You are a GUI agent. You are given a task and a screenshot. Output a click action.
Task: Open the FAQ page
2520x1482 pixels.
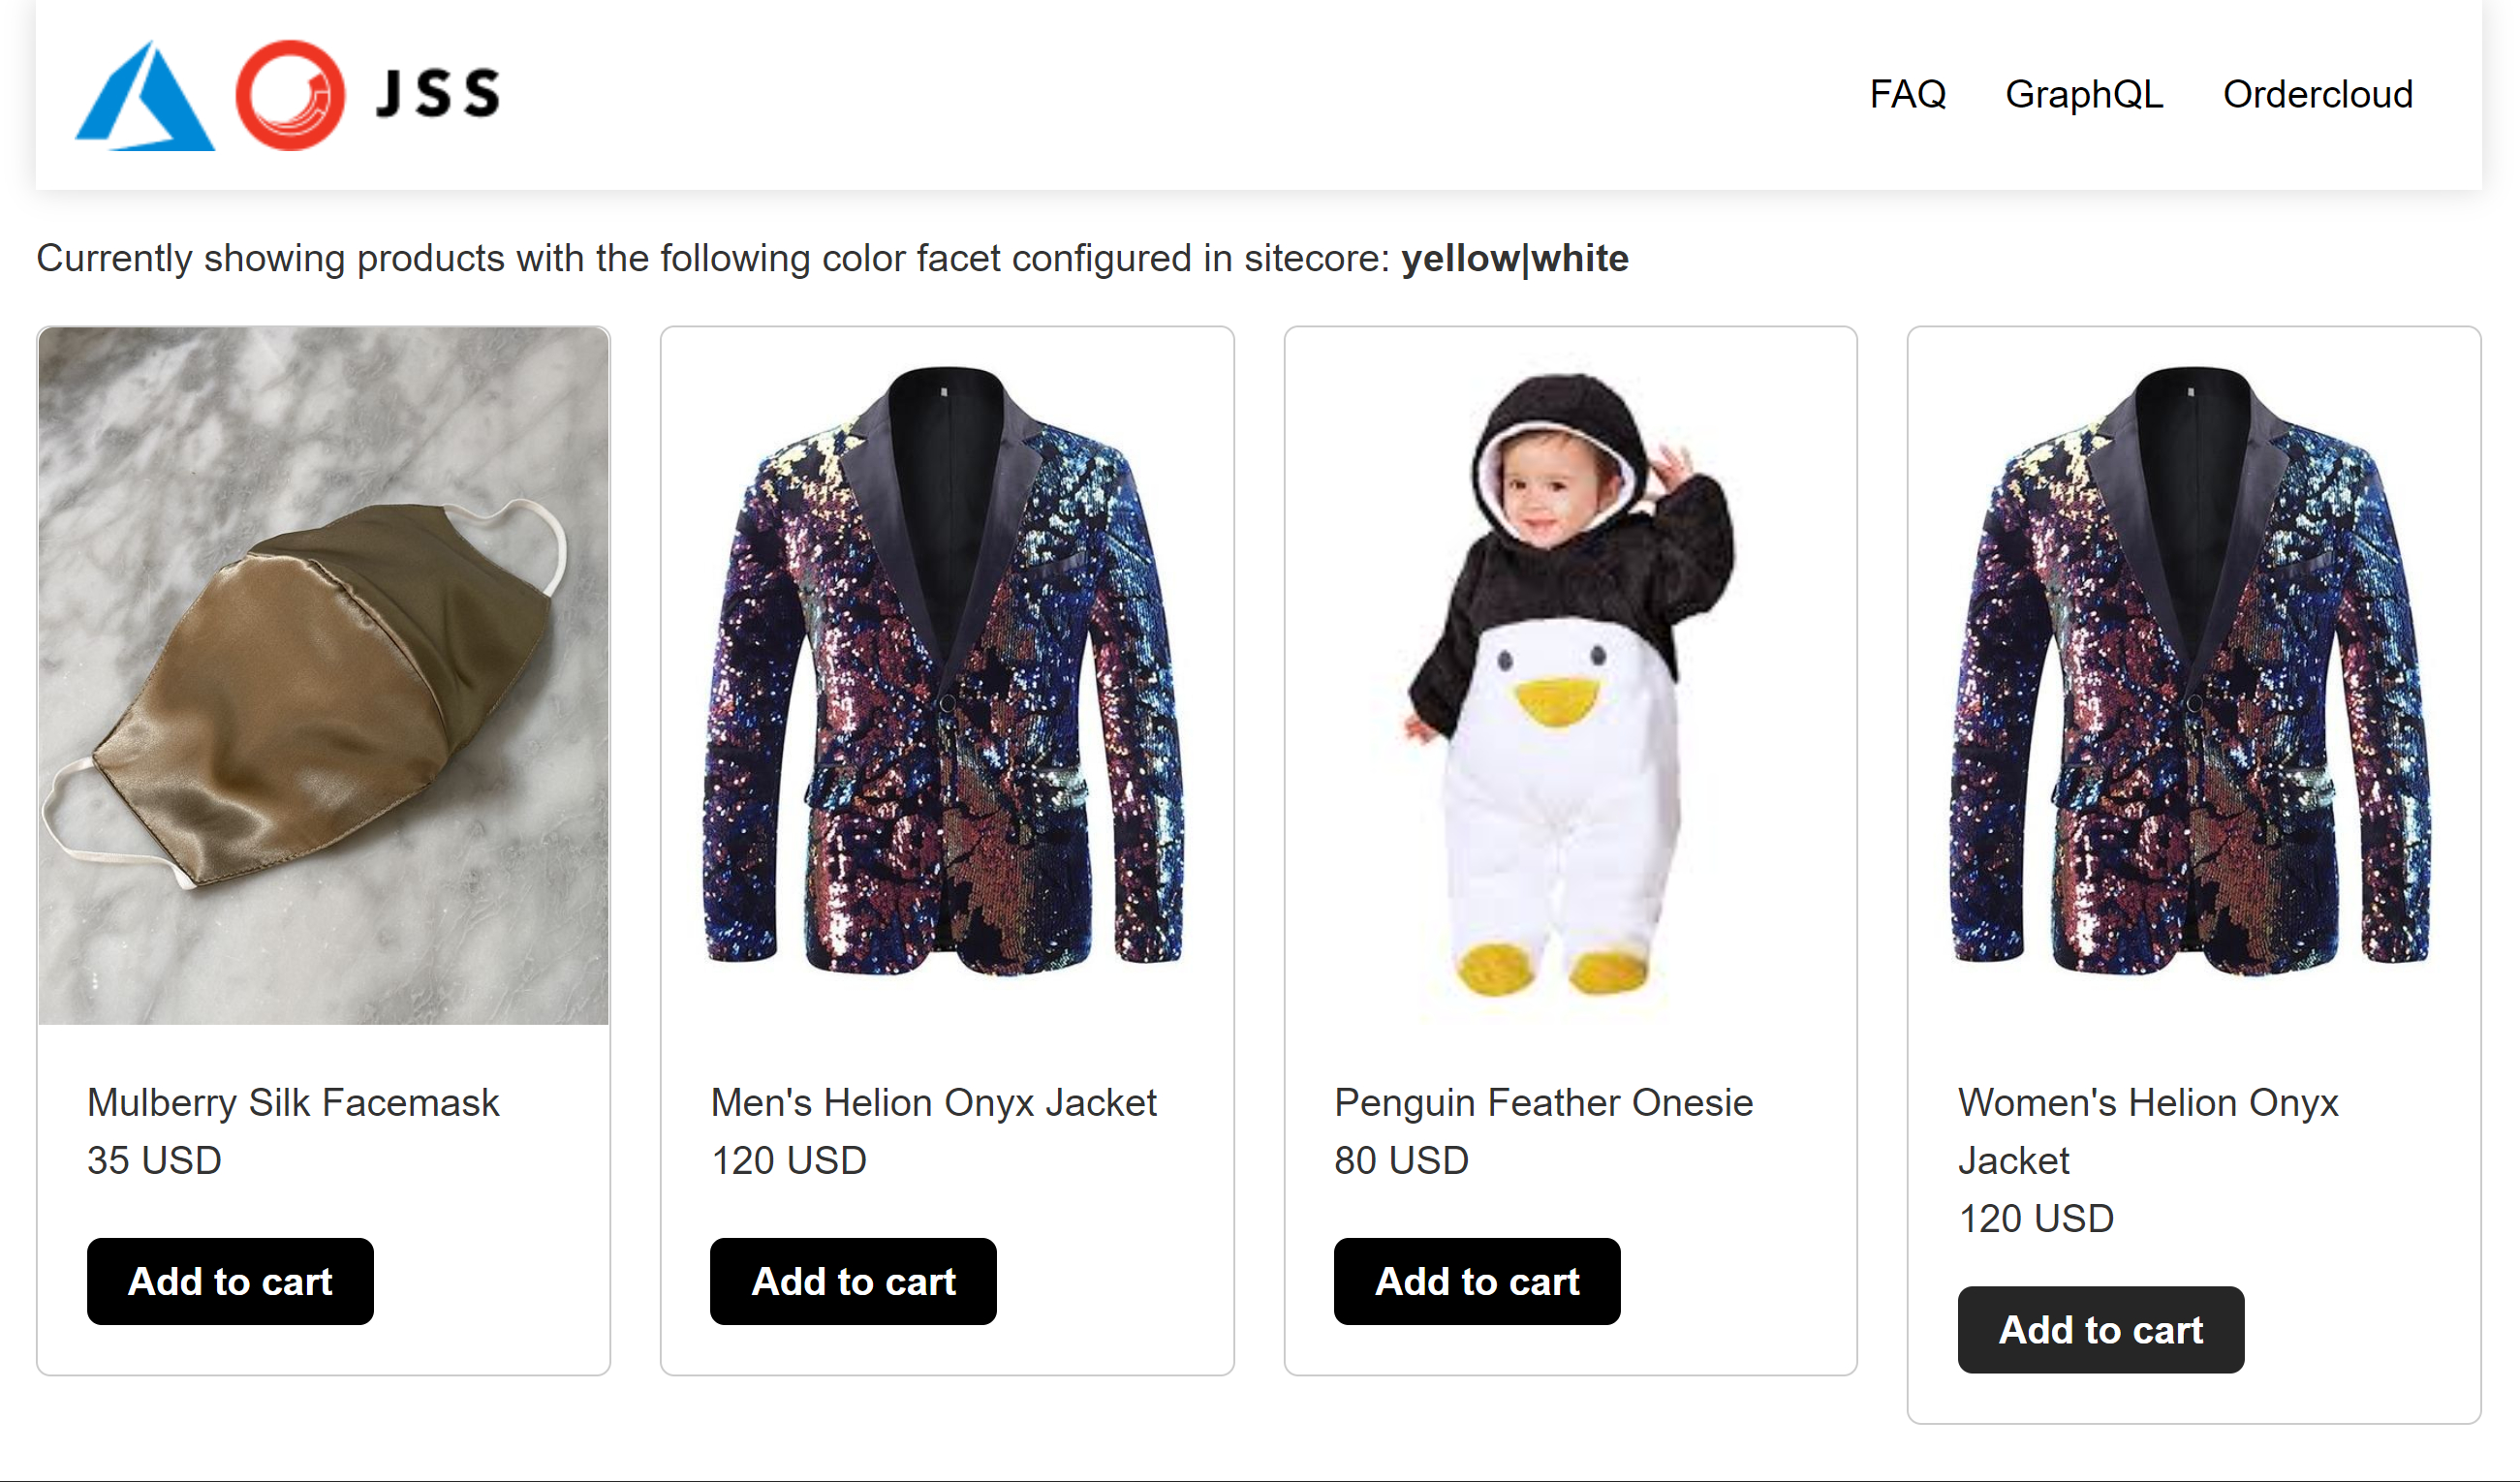click(x=1907, y=94)
